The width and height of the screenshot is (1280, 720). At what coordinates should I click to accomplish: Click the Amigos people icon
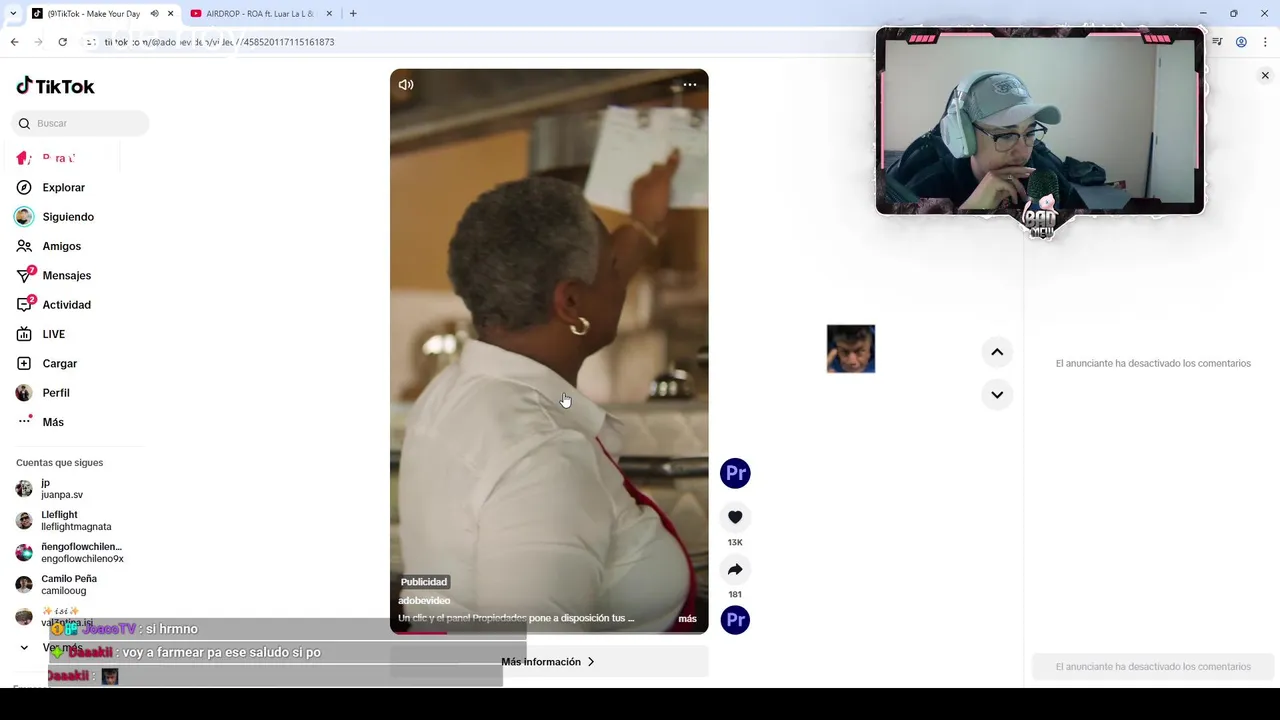pos(24,246)
